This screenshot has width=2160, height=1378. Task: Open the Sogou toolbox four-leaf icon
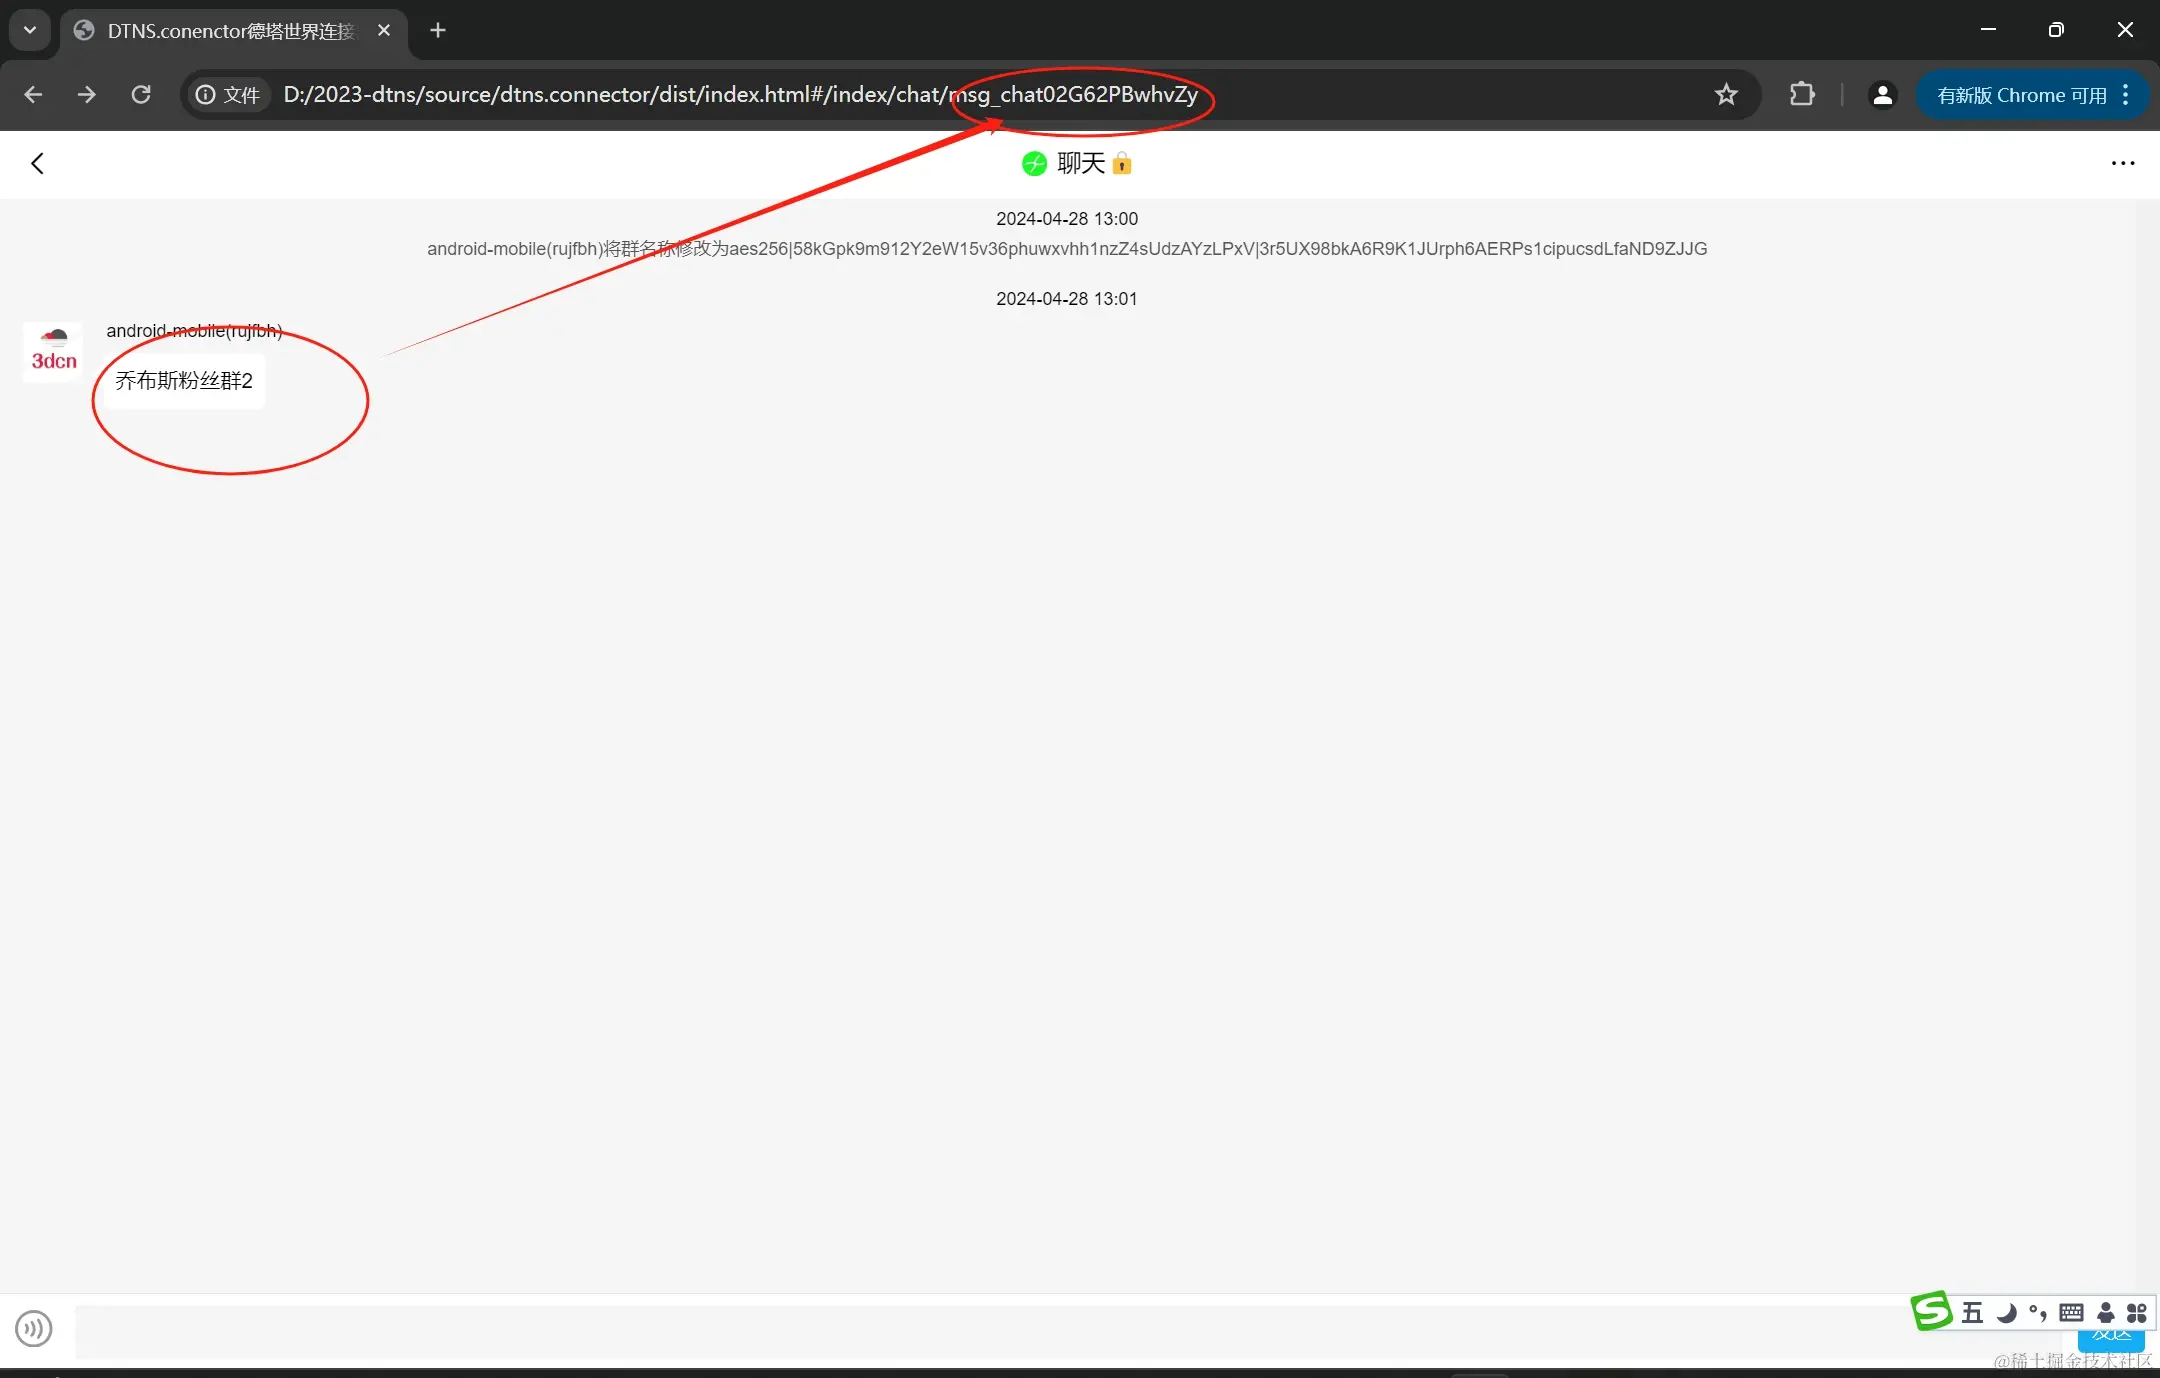pos(2137,1313)
